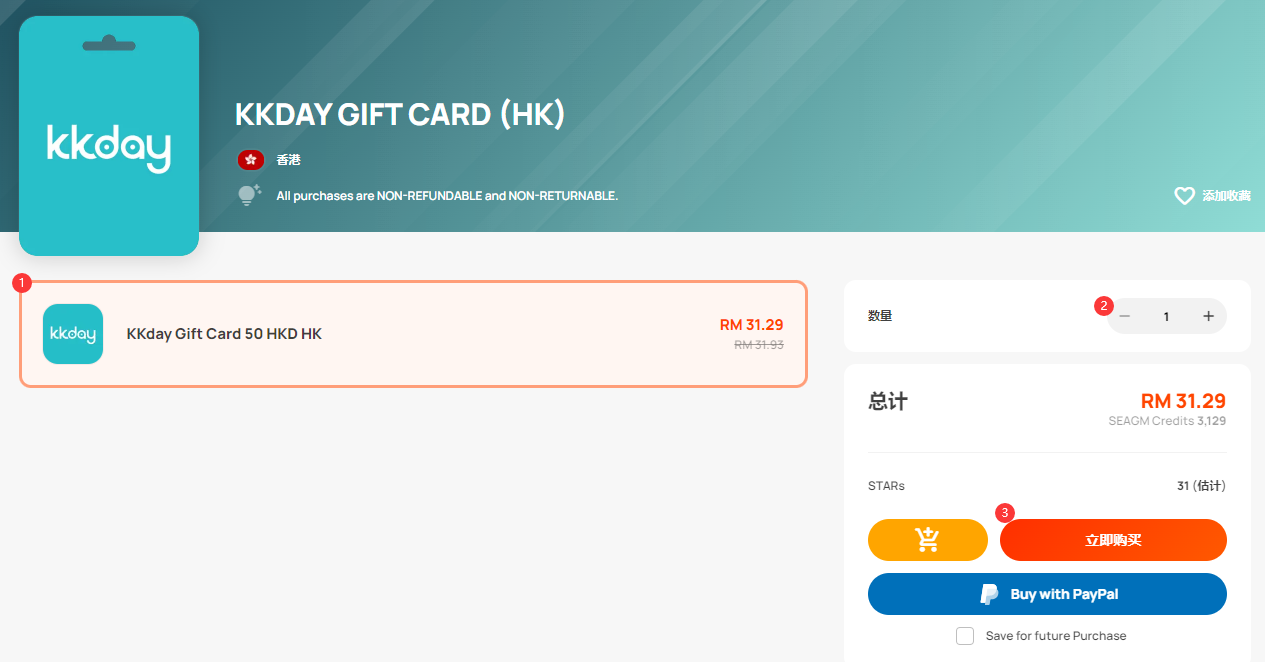Click the Buy with PayPal button
1265x662 pixels.
1047,594
